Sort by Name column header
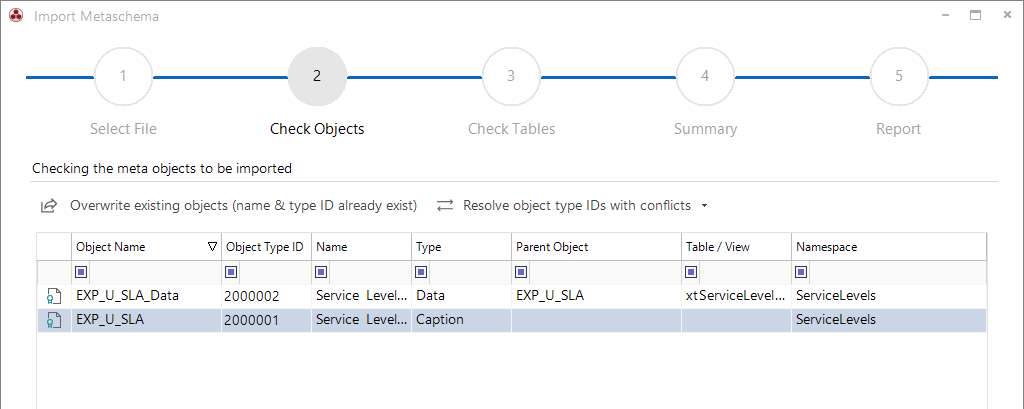This screenshot has height=409, width=1024. [361, 247]
